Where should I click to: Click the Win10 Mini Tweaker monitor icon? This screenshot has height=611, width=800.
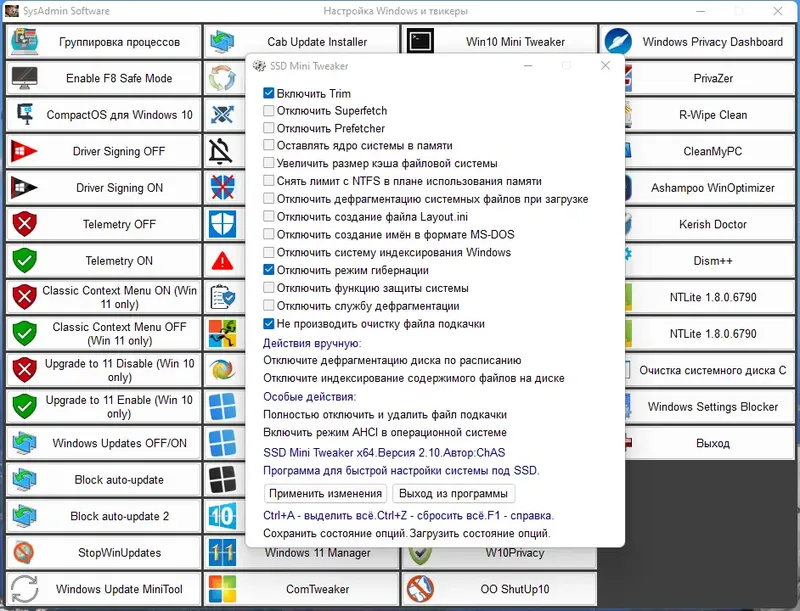coord(419,40)
